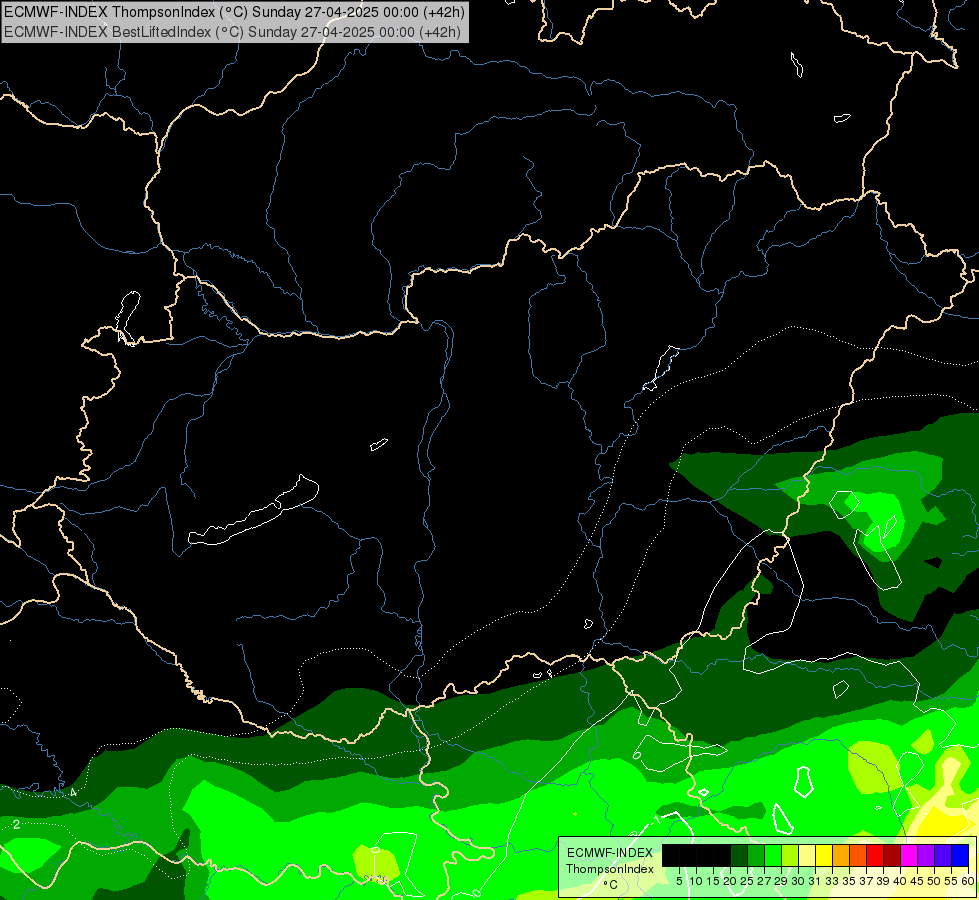
Task: Click the legend scale value 10
Action: tap(696, 881)
